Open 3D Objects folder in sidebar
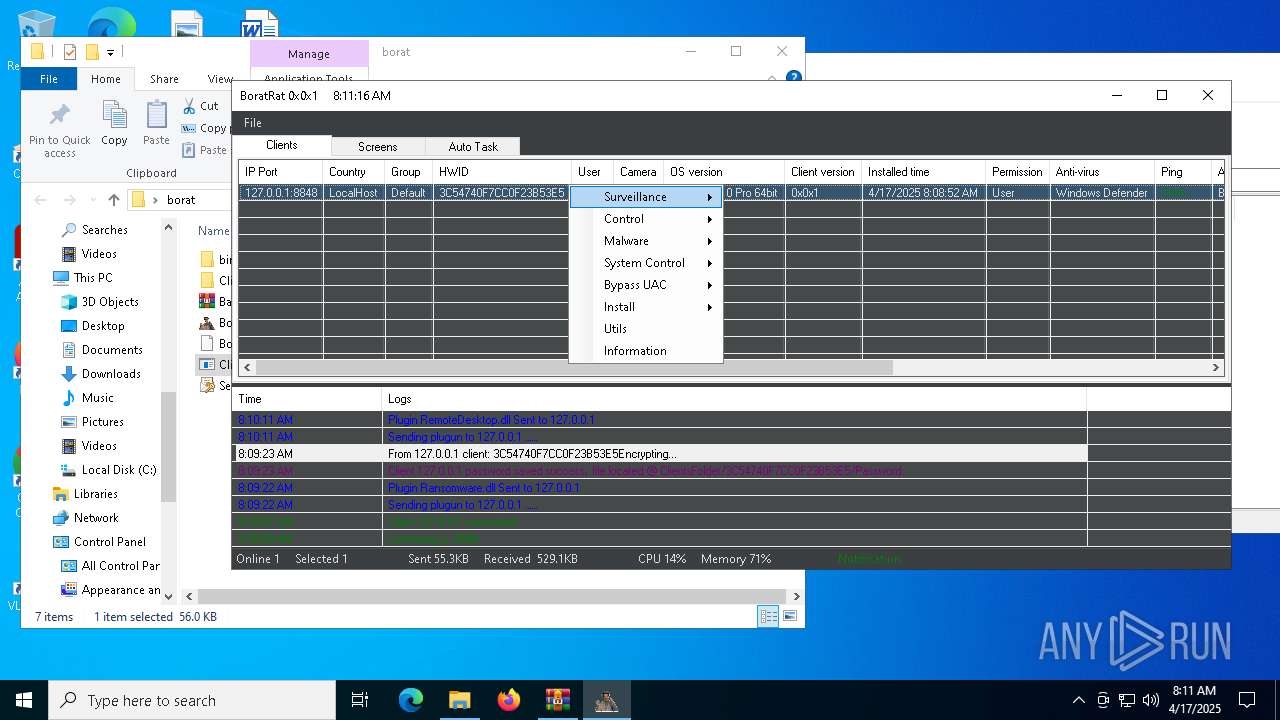 (110, 302)
